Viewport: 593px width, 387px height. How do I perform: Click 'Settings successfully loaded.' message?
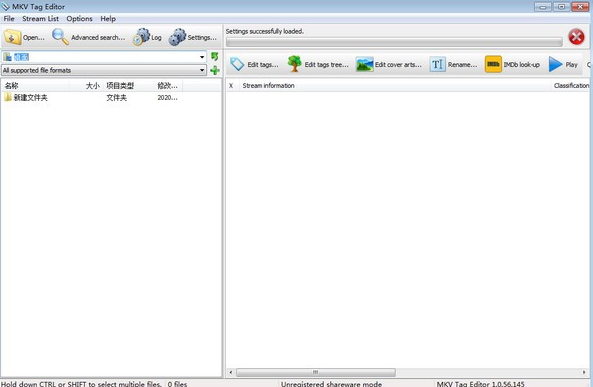(x=265, y=31)
